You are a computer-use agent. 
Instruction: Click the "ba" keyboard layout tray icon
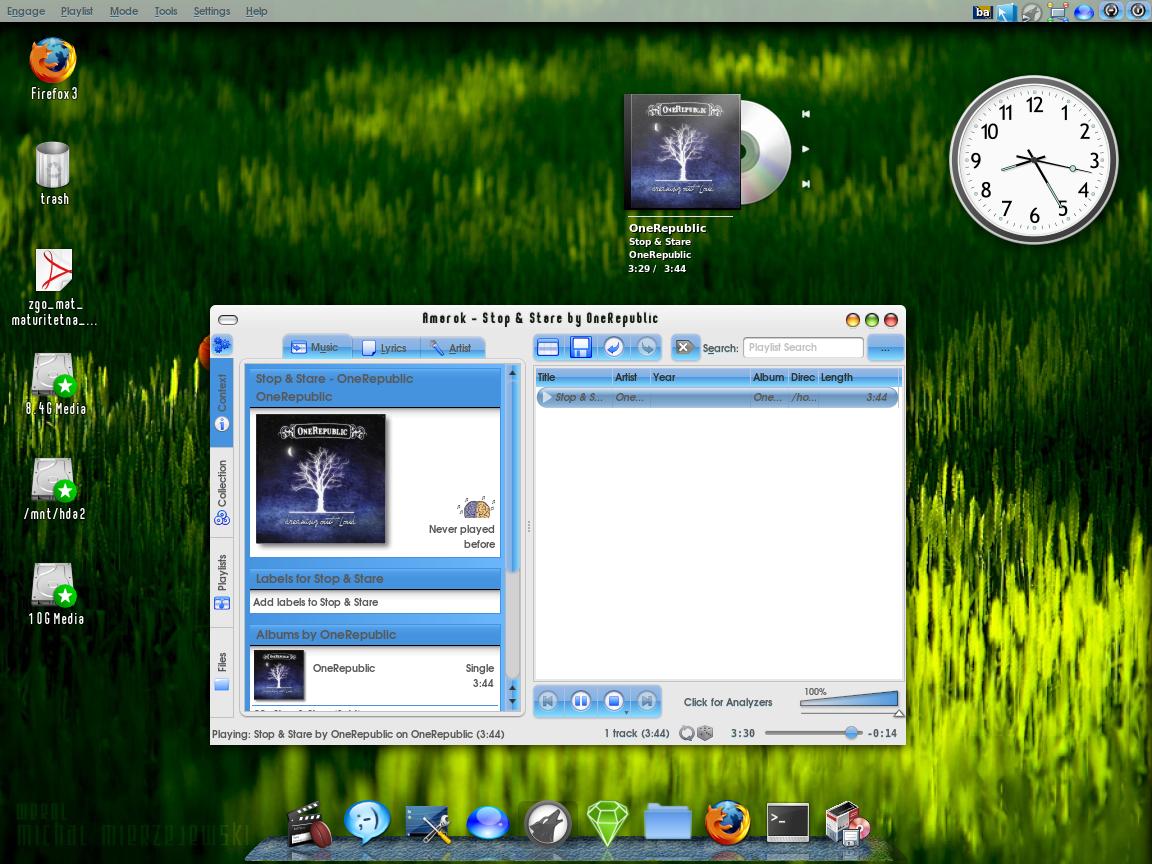982,12
